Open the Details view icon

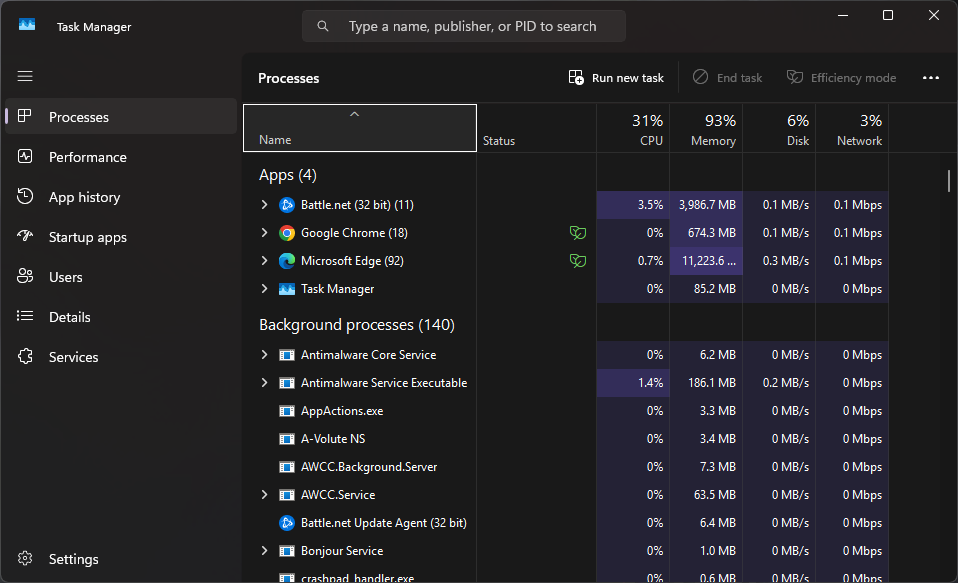pyautogui.click(x=25, y=317)
